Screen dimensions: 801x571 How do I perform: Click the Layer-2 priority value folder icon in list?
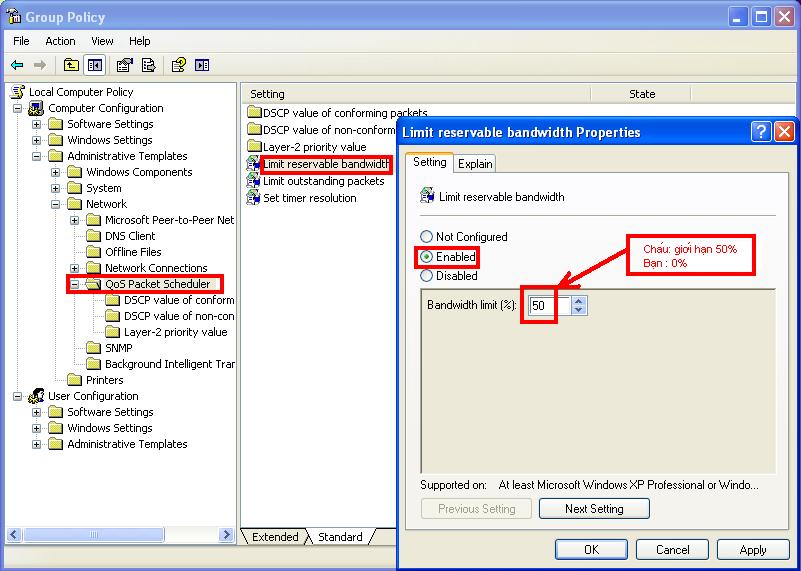[254, 146]
